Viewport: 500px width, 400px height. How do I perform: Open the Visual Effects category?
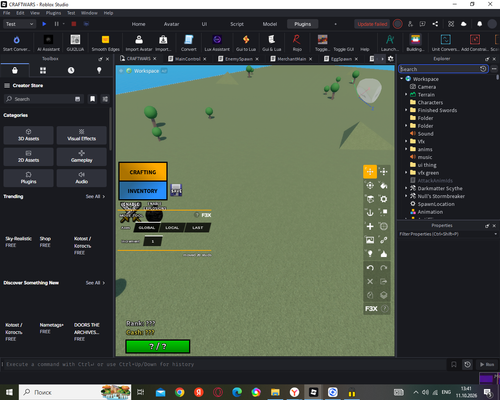point(82,135)
